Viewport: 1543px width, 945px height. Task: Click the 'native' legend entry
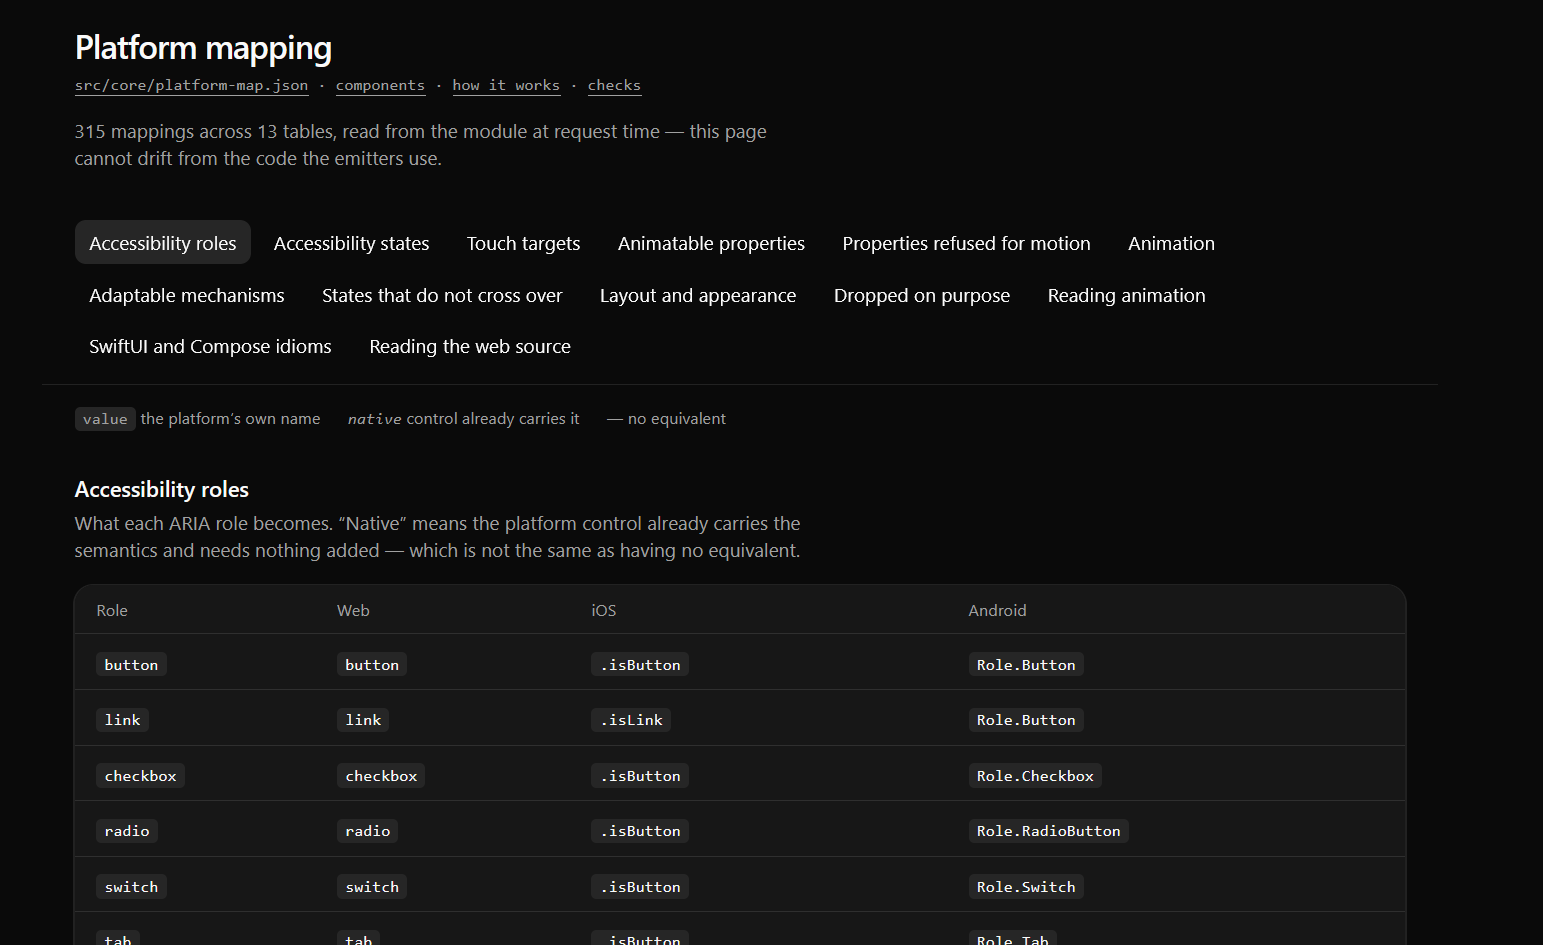click(463, 419)
